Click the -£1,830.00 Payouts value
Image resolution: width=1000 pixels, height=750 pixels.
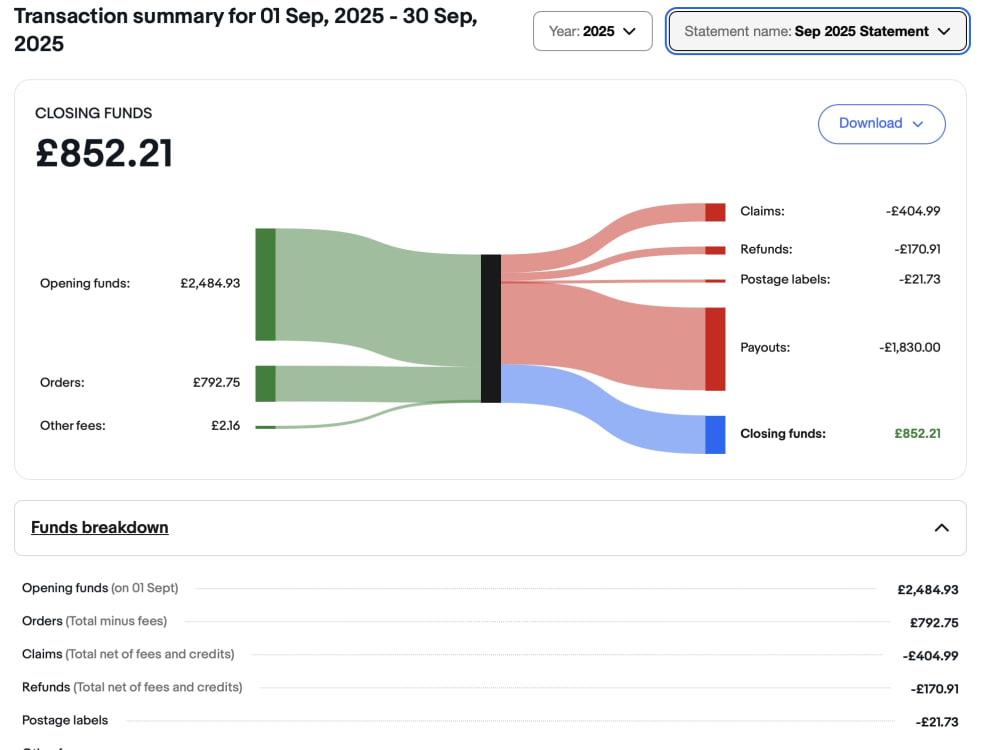point(909,348)
